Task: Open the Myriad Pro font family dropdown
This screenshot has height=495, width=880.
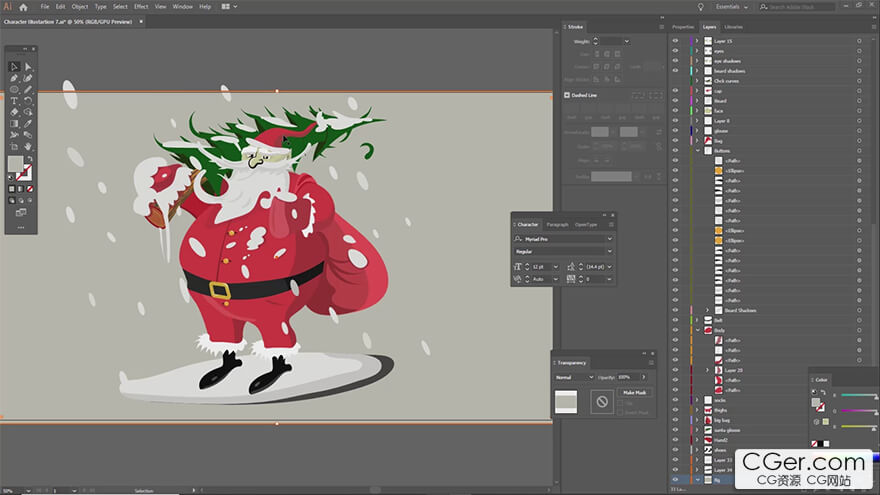Action: [609, 239]
